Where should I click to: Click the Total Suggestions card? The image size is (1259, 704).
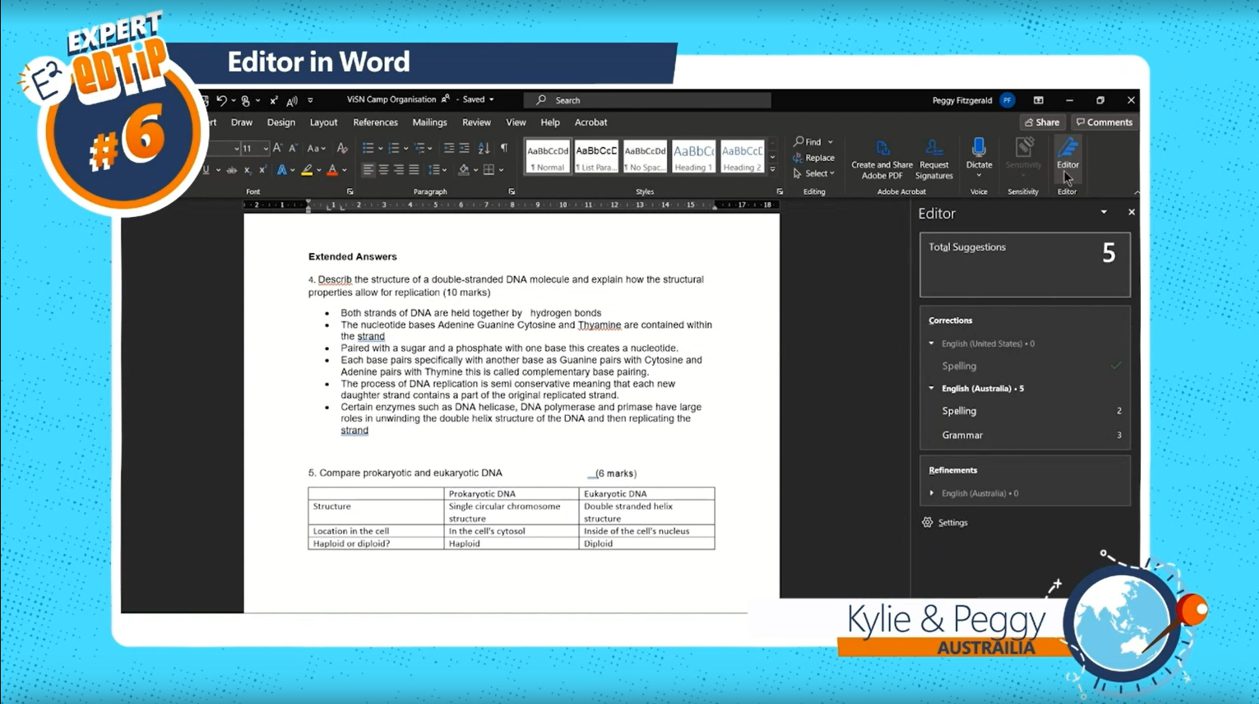(x=1025, y=265)
